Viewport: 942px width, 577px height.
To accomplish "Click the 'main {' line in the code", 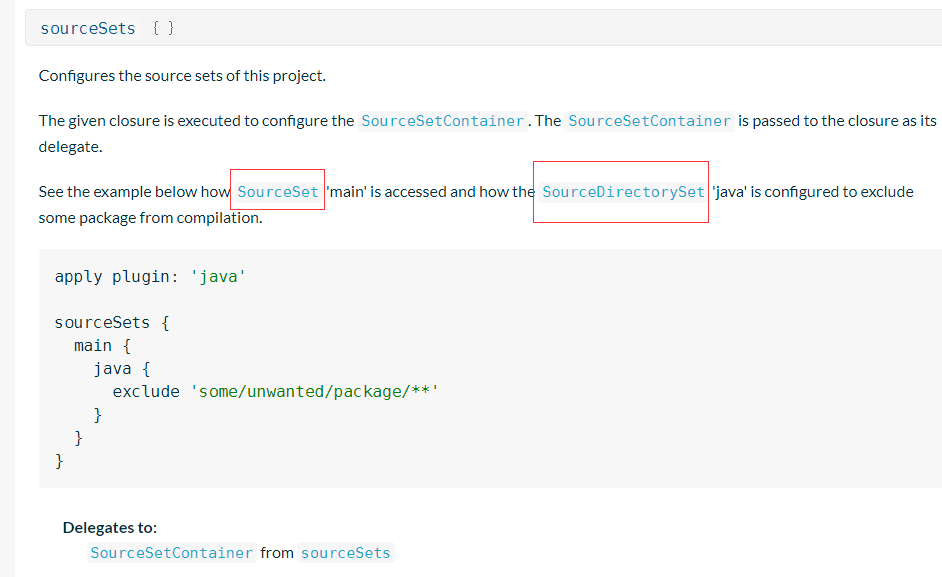I will pos(102,345).
